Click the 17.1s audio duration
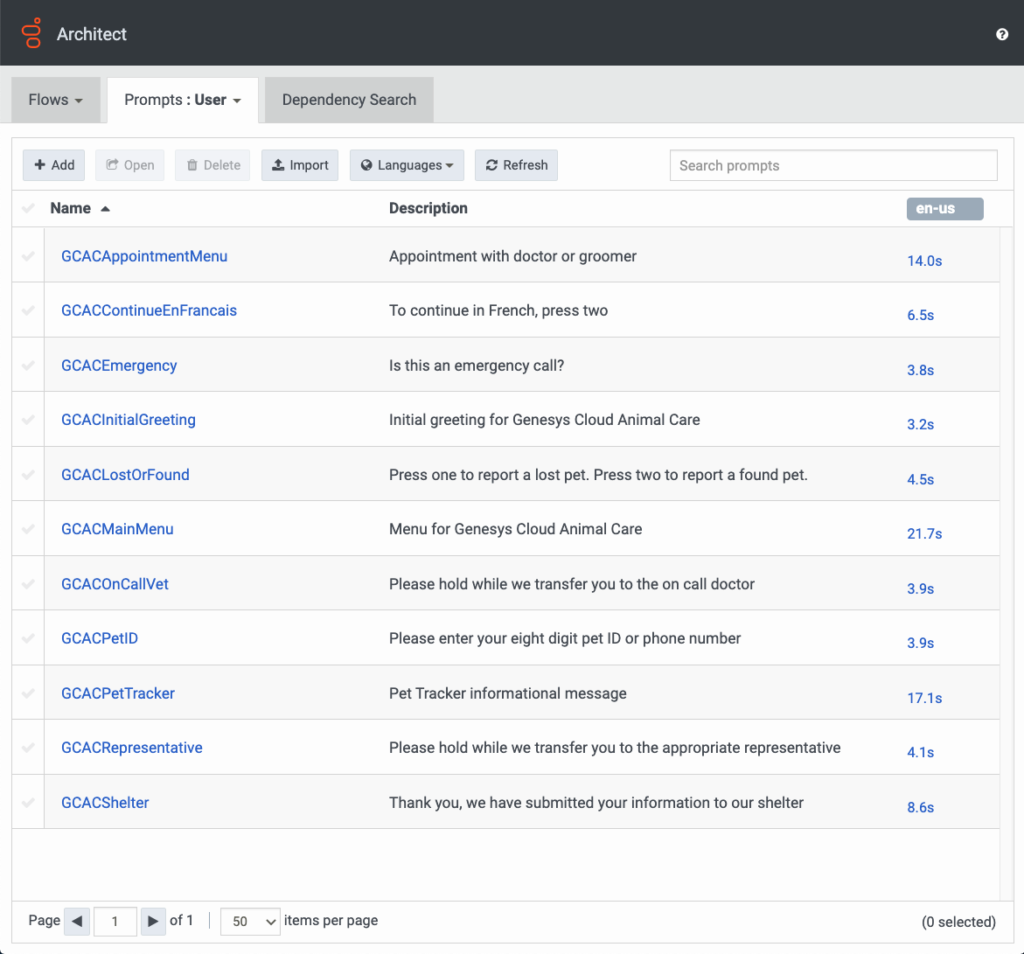 point(924,697)
